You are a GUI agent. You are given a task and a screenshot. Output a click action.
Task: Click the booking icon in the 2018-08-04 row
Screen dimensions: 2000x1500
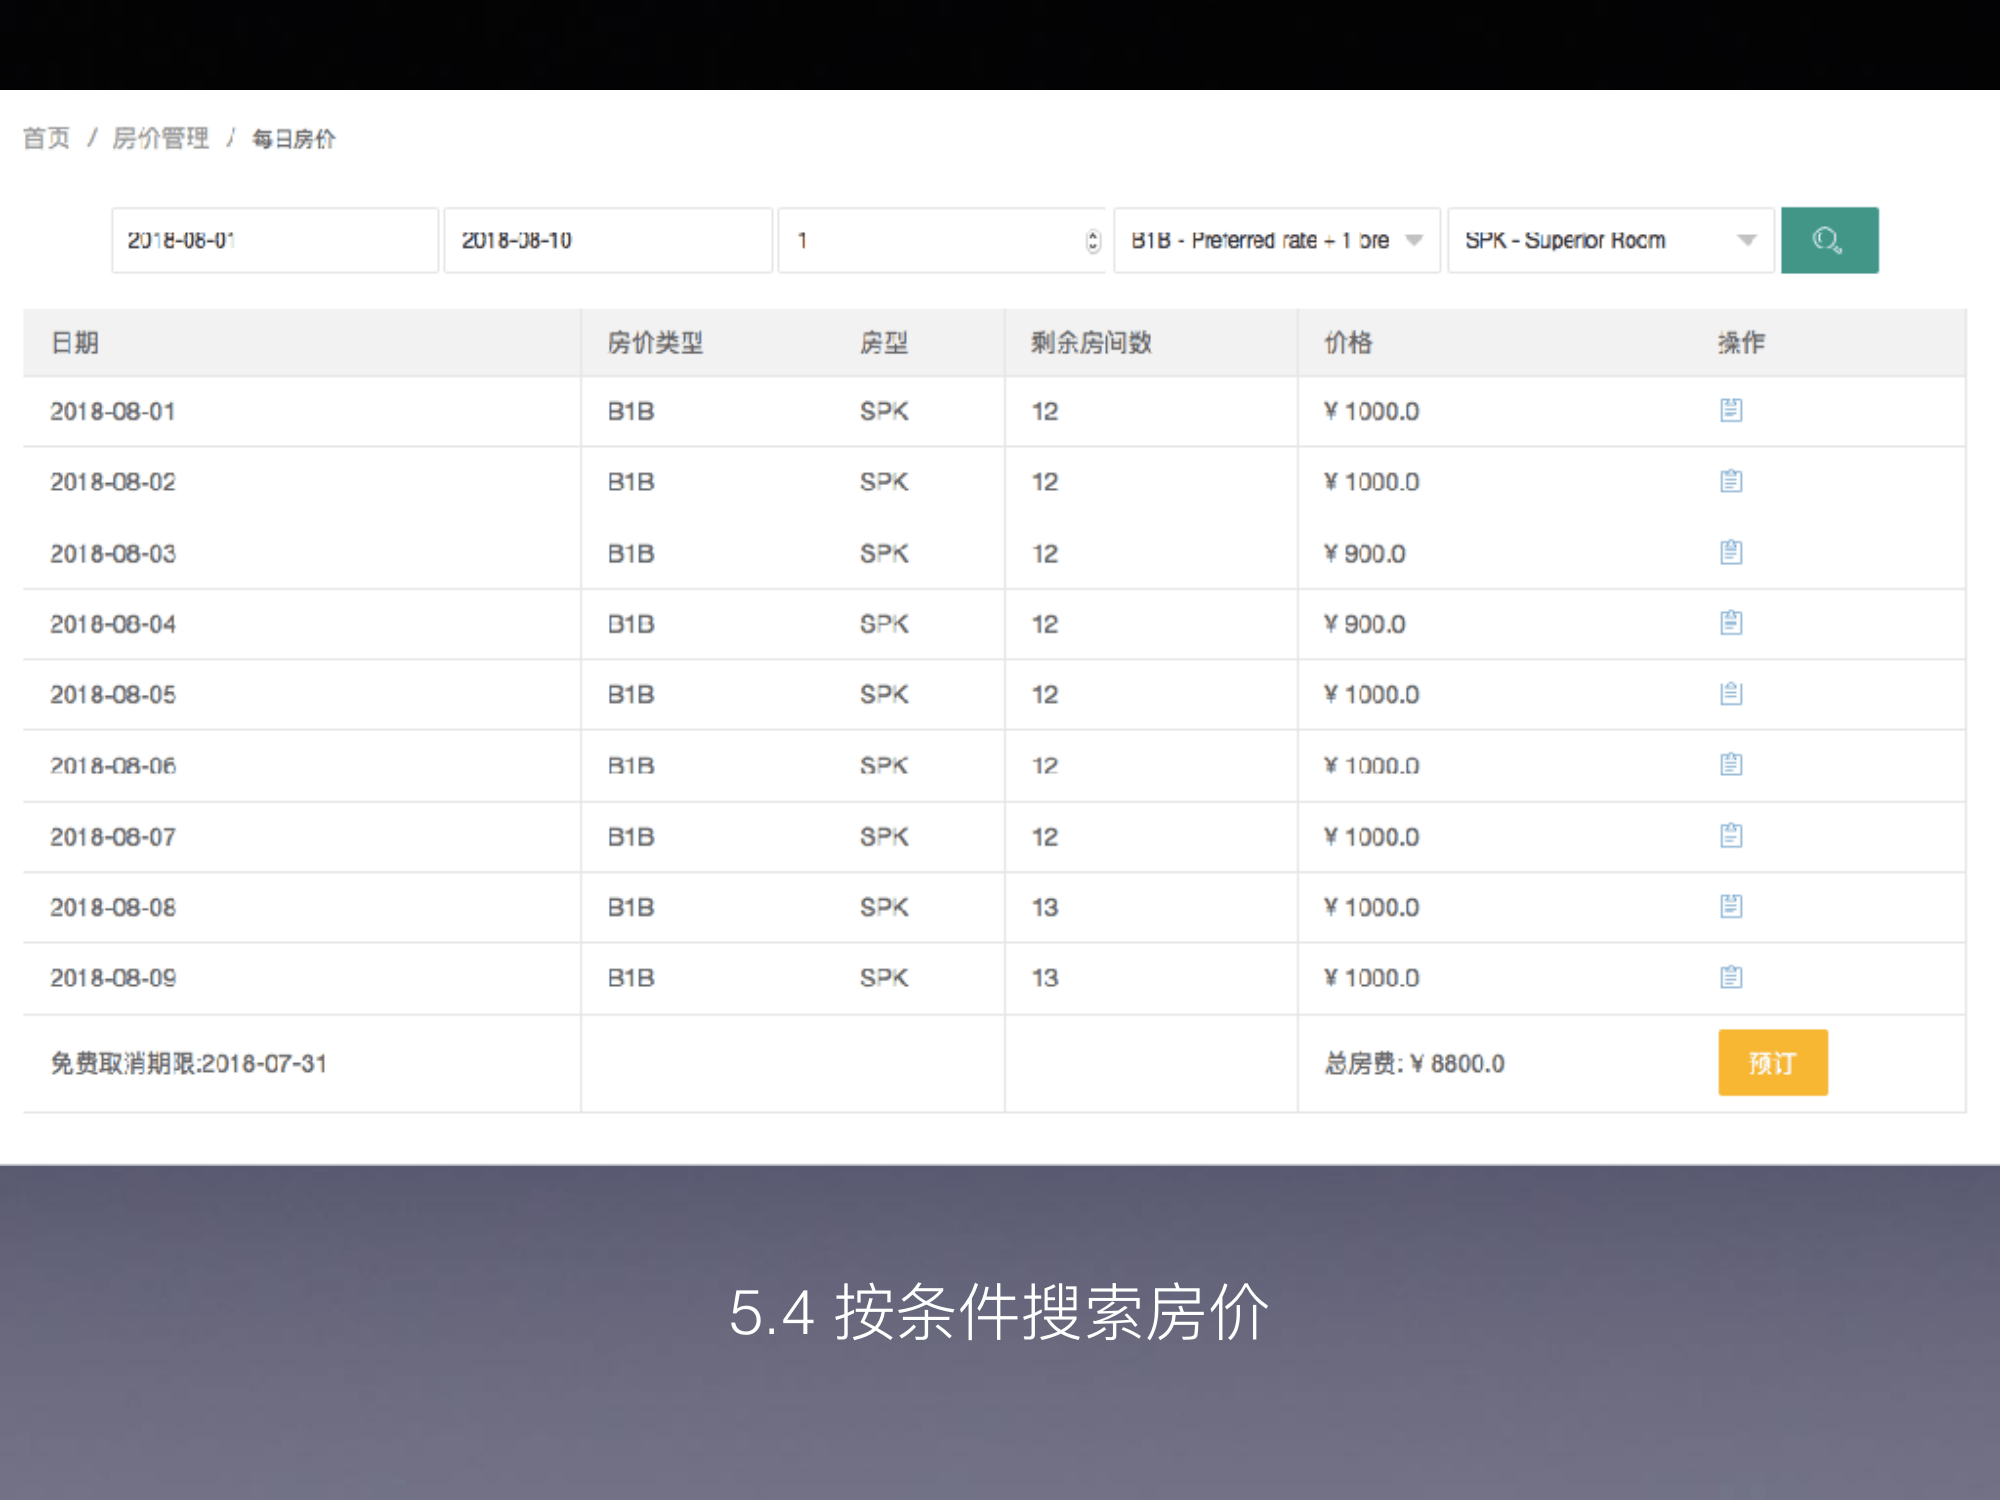[1731, 623]
